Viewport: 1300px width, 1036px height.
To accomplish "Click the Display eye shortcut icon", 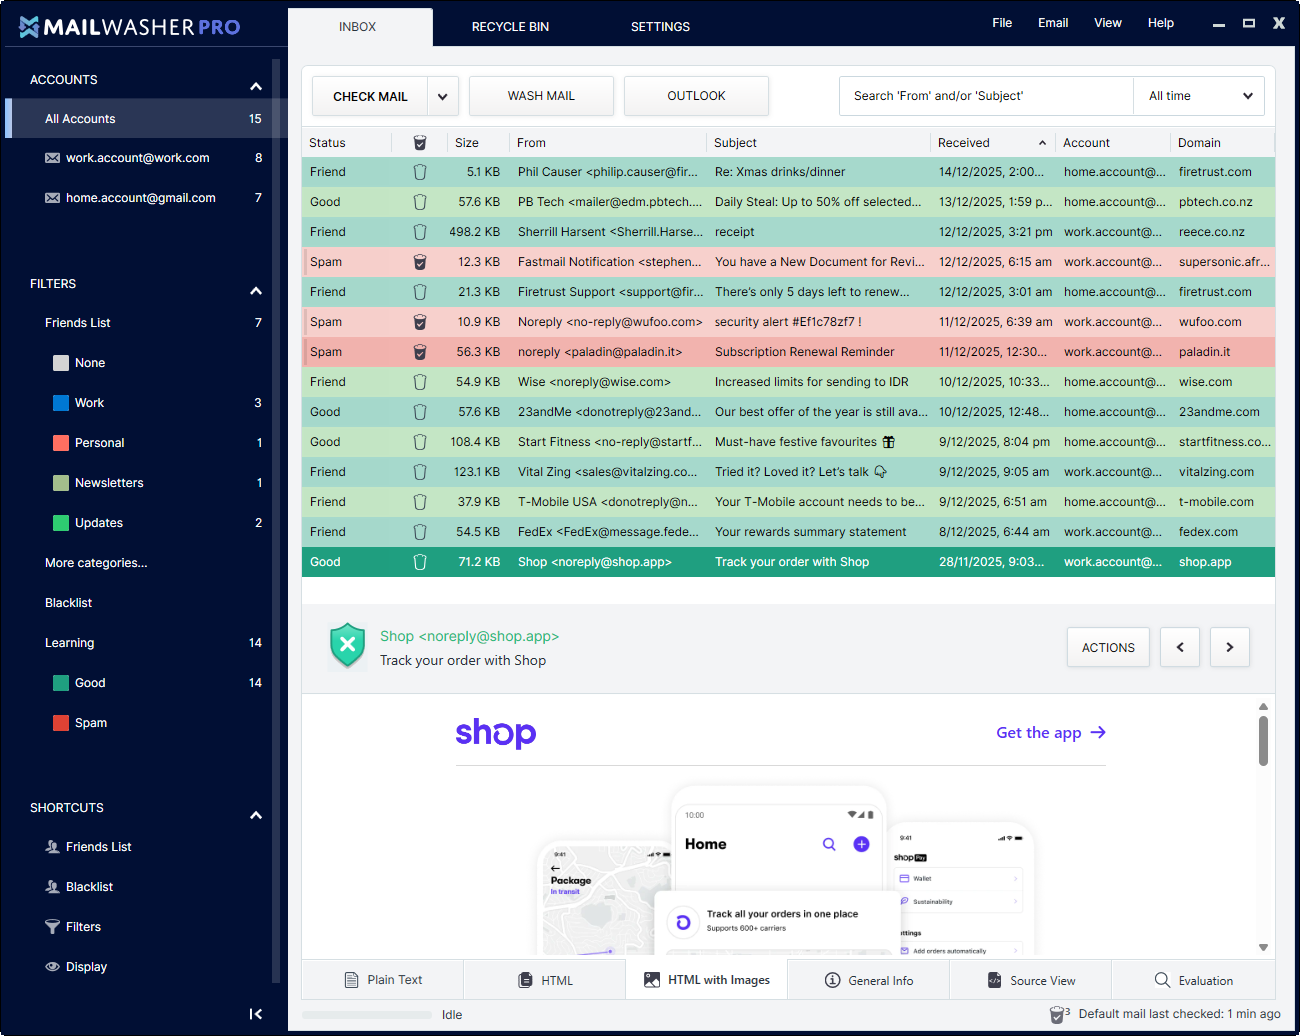I will pos(53,967).
